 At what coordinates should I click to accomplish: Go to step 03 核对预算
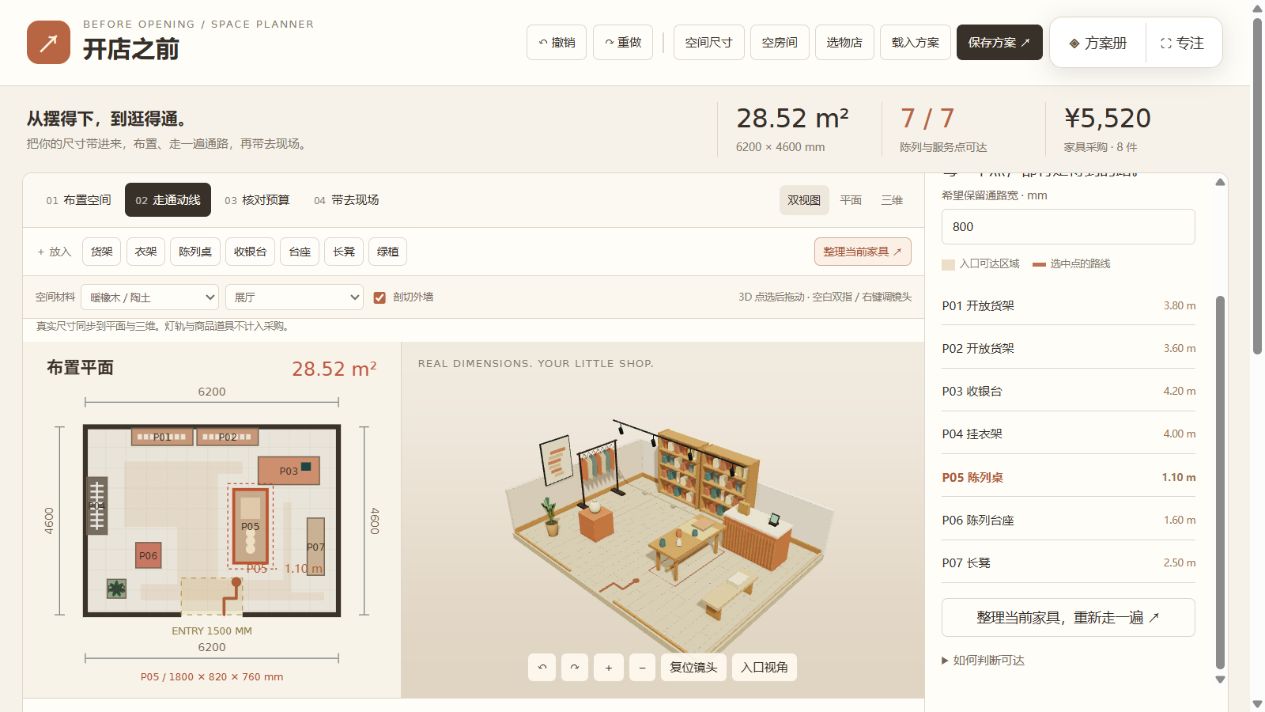tap(257, 200)
